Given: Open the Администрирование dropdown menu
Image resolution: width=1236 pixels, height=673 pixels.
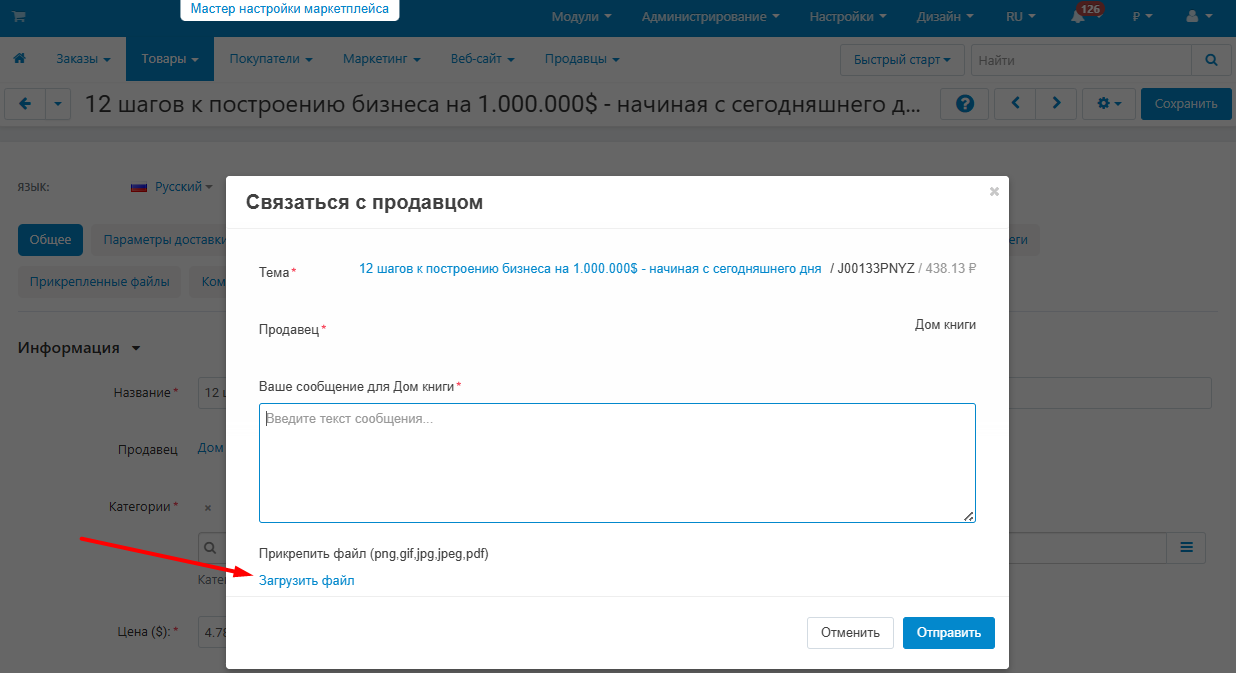Looking at the screenshot, I should click(x=711, y=17).
